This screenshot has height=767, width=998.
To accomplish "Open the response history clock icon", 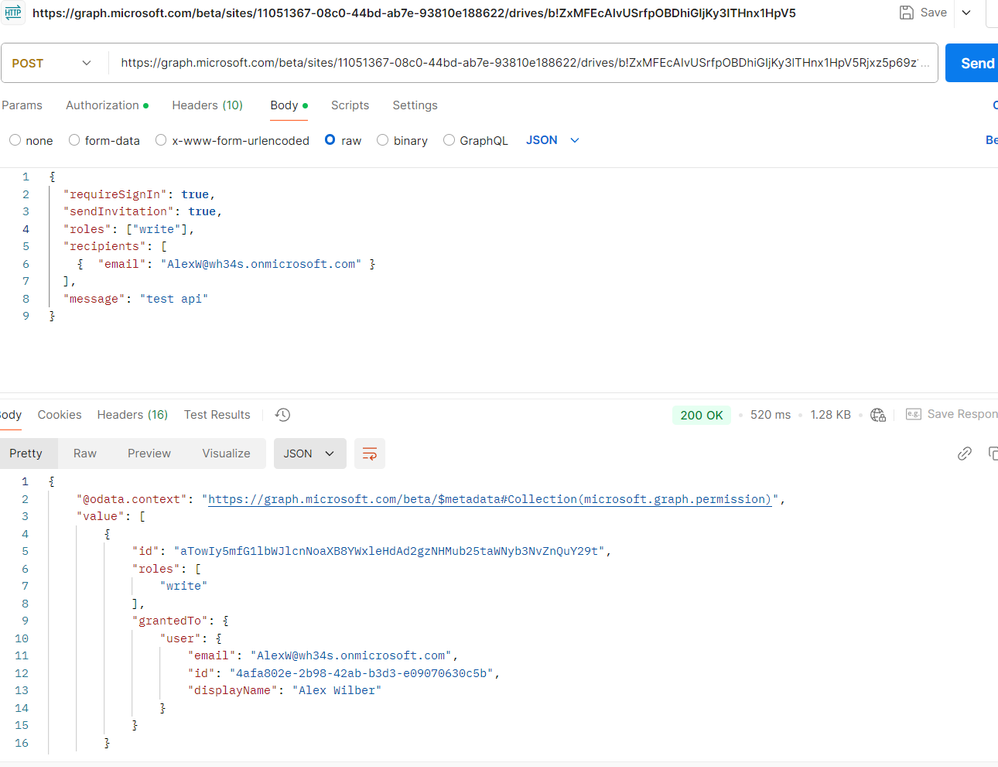I will 283,415.
